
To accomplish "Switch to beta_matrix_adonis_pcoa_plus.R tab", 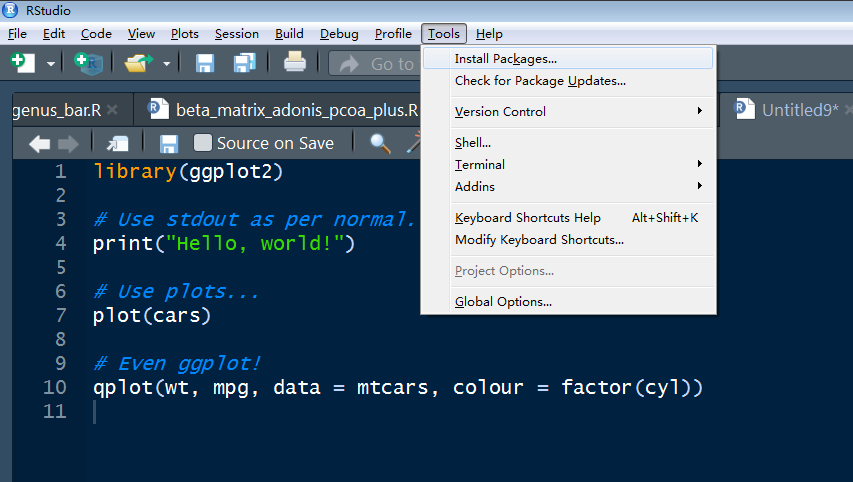I will click(296, 110).
